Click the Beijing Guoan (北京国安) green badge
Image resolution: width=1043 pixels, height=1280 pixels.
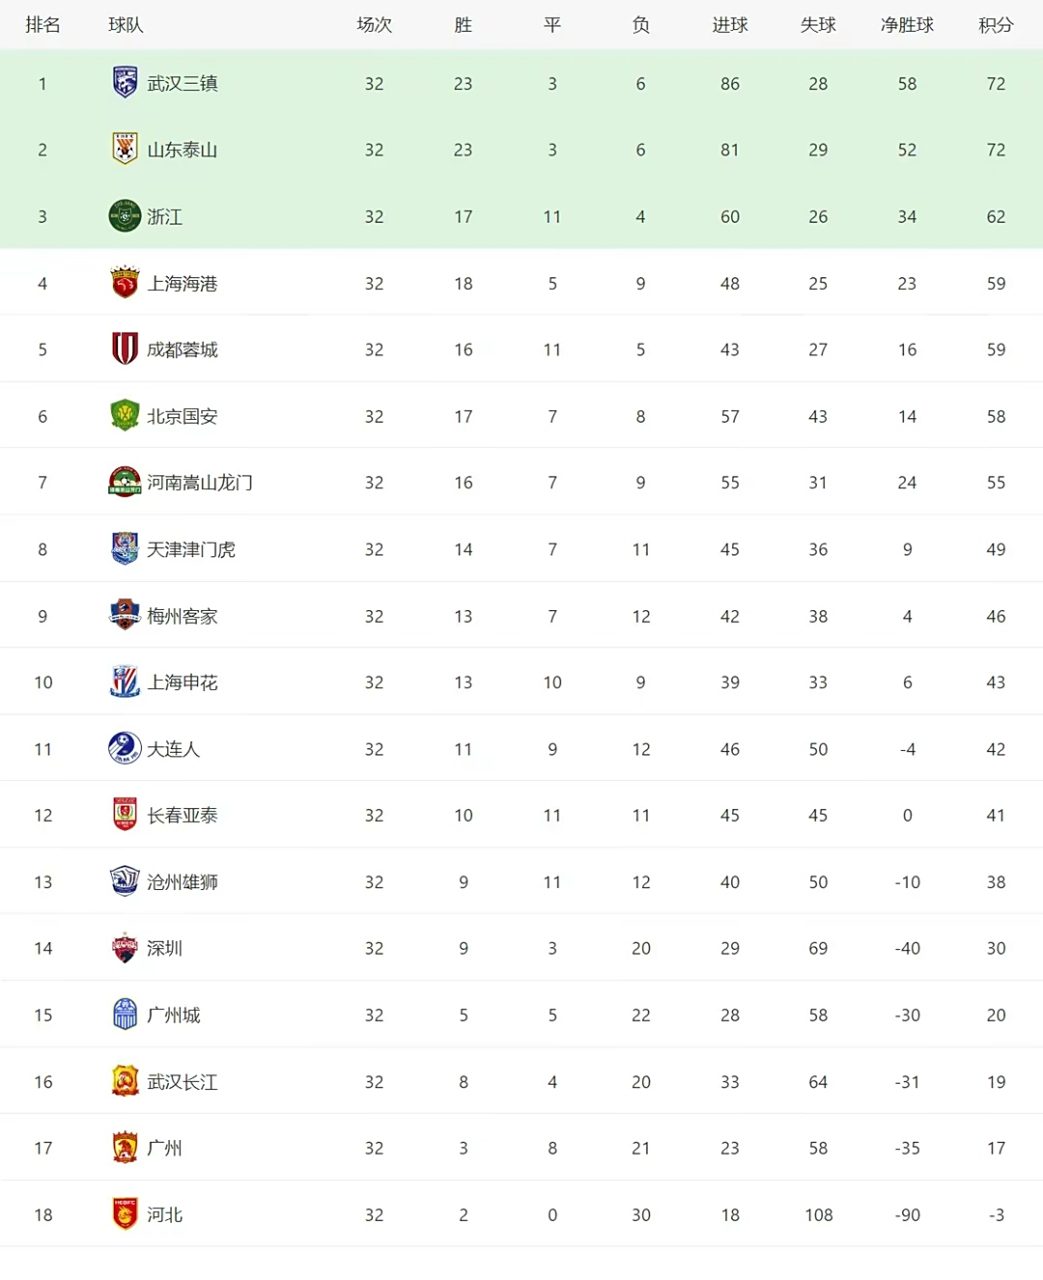coord(124,416)
